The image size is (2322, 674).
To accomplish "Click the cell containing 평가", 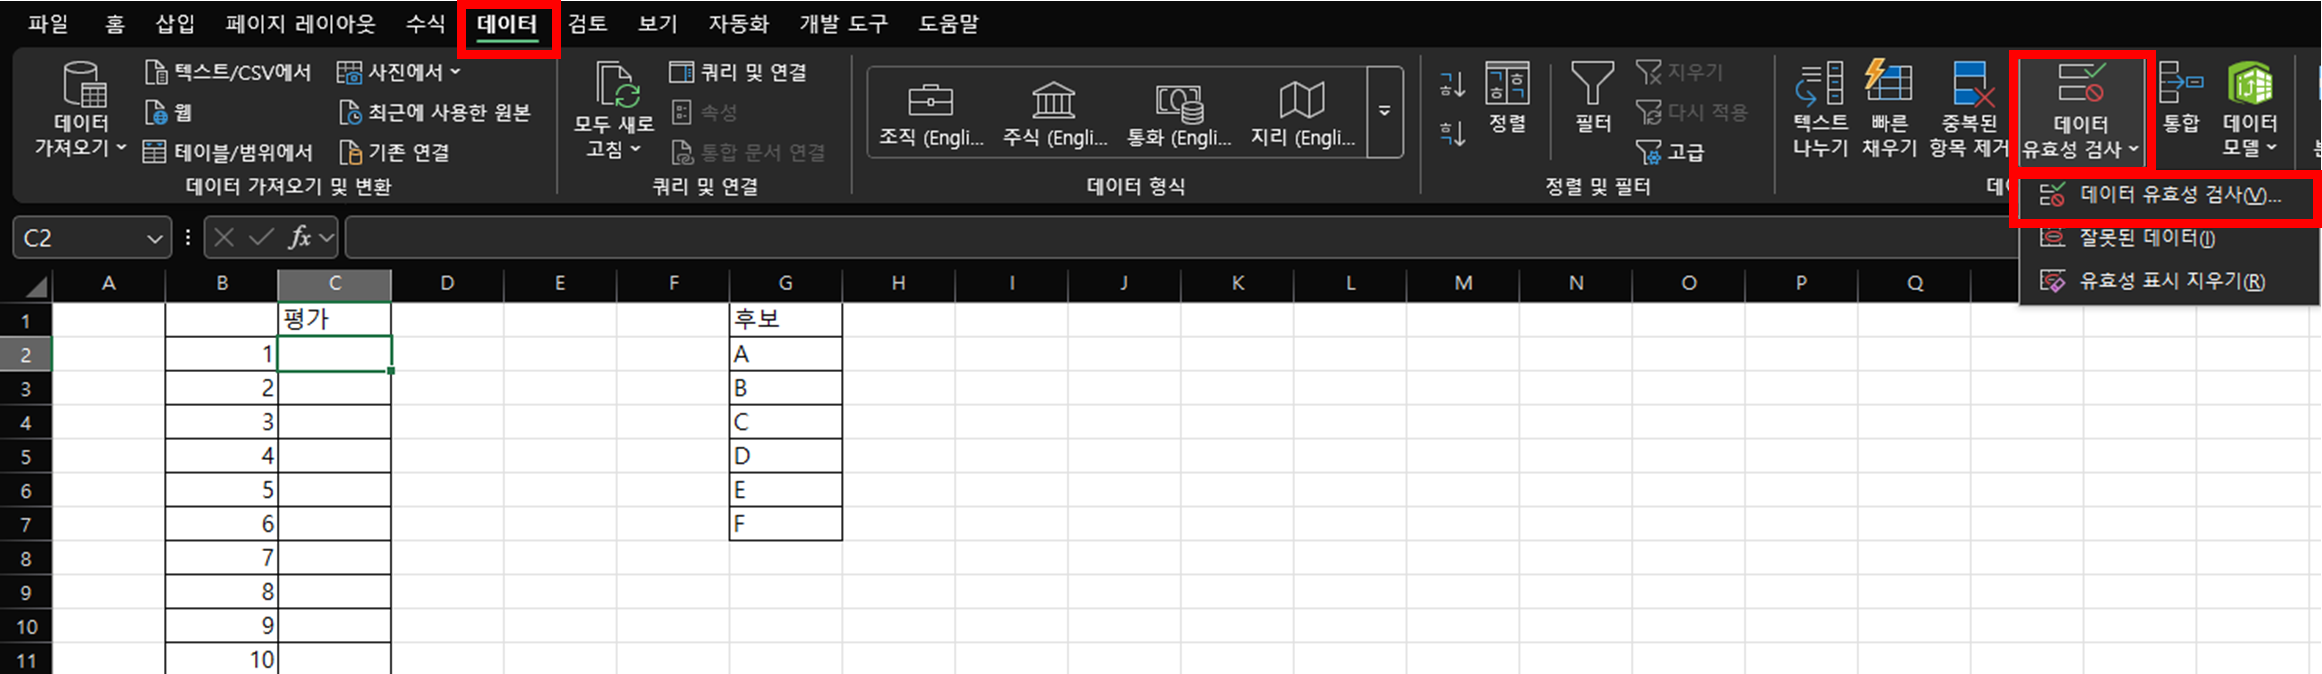I will point(334,320).
